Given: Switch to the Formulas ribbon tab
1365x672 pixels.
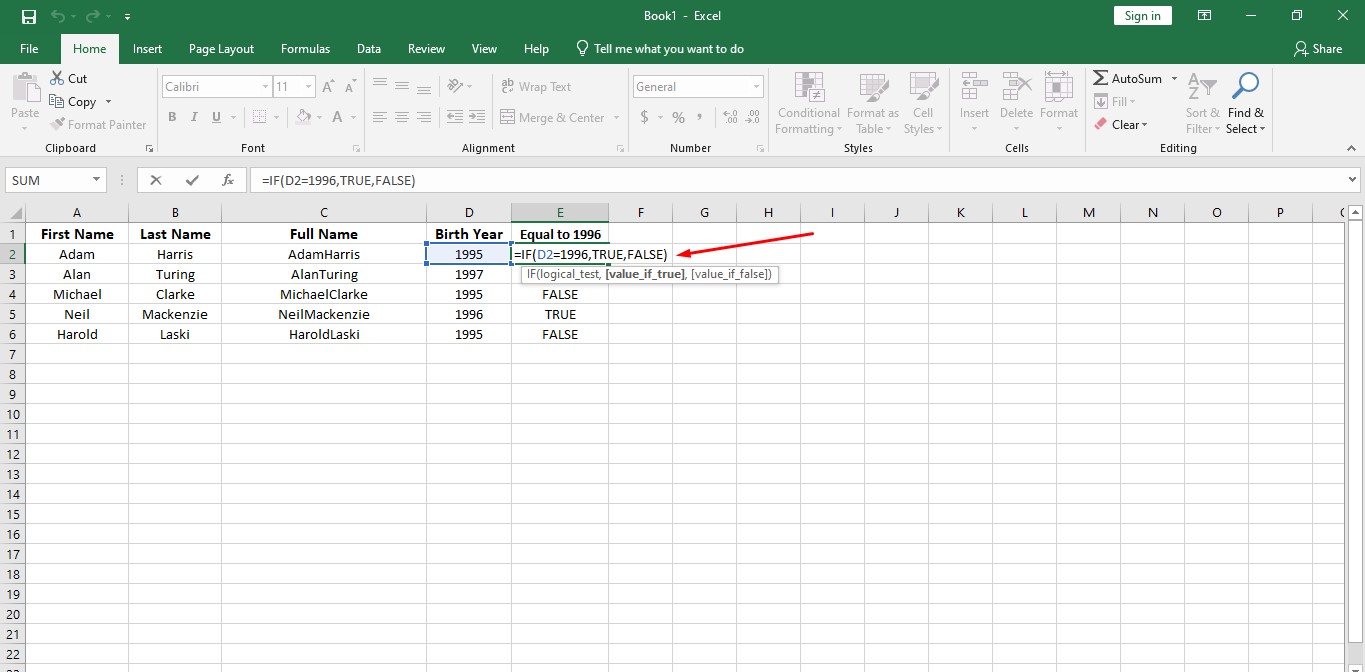Looking at the screenshot, I should pos(305,48).
